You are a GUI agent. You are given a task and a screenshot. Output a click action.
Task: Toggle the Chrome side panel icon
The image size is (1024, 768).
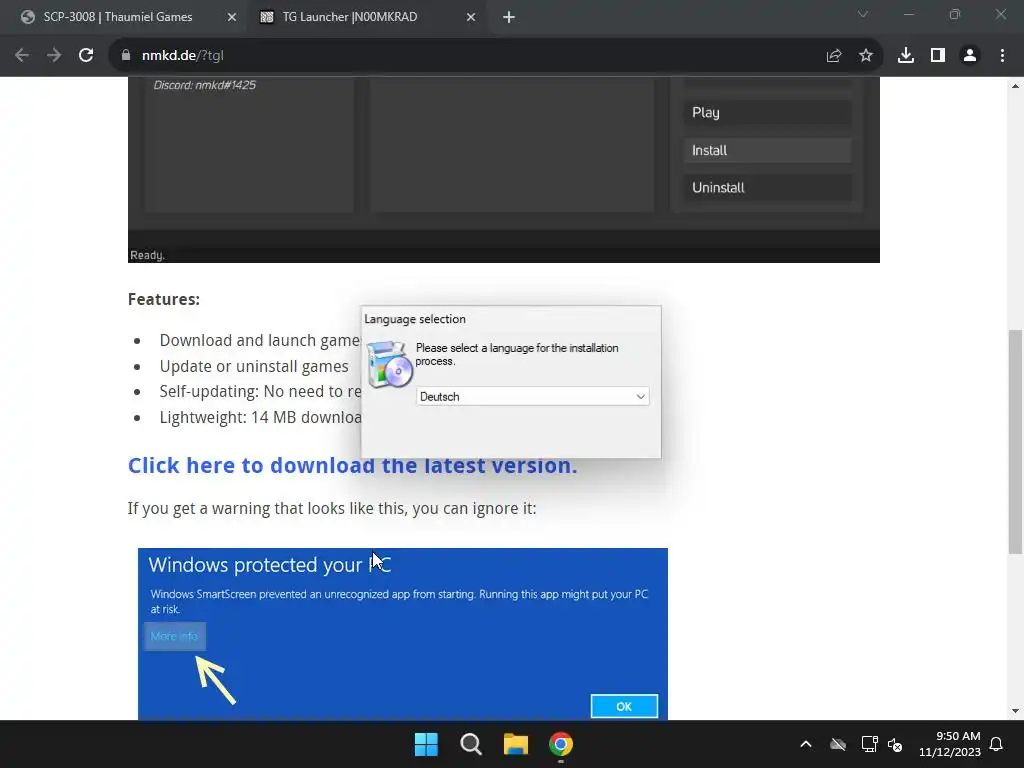[938, 56]
